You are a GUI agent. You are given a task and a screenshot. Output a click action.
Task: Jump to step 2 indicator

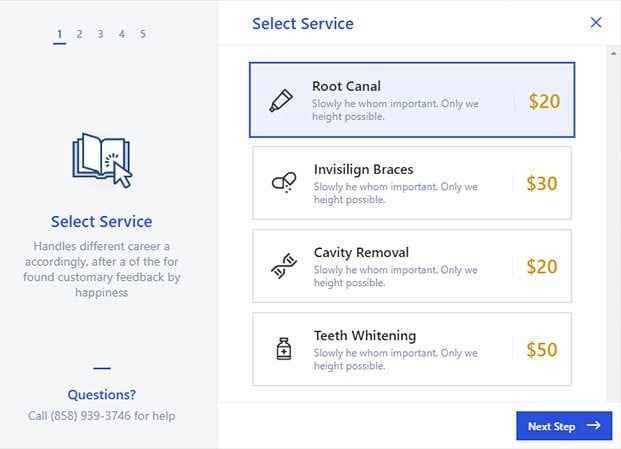coord(80,34)
